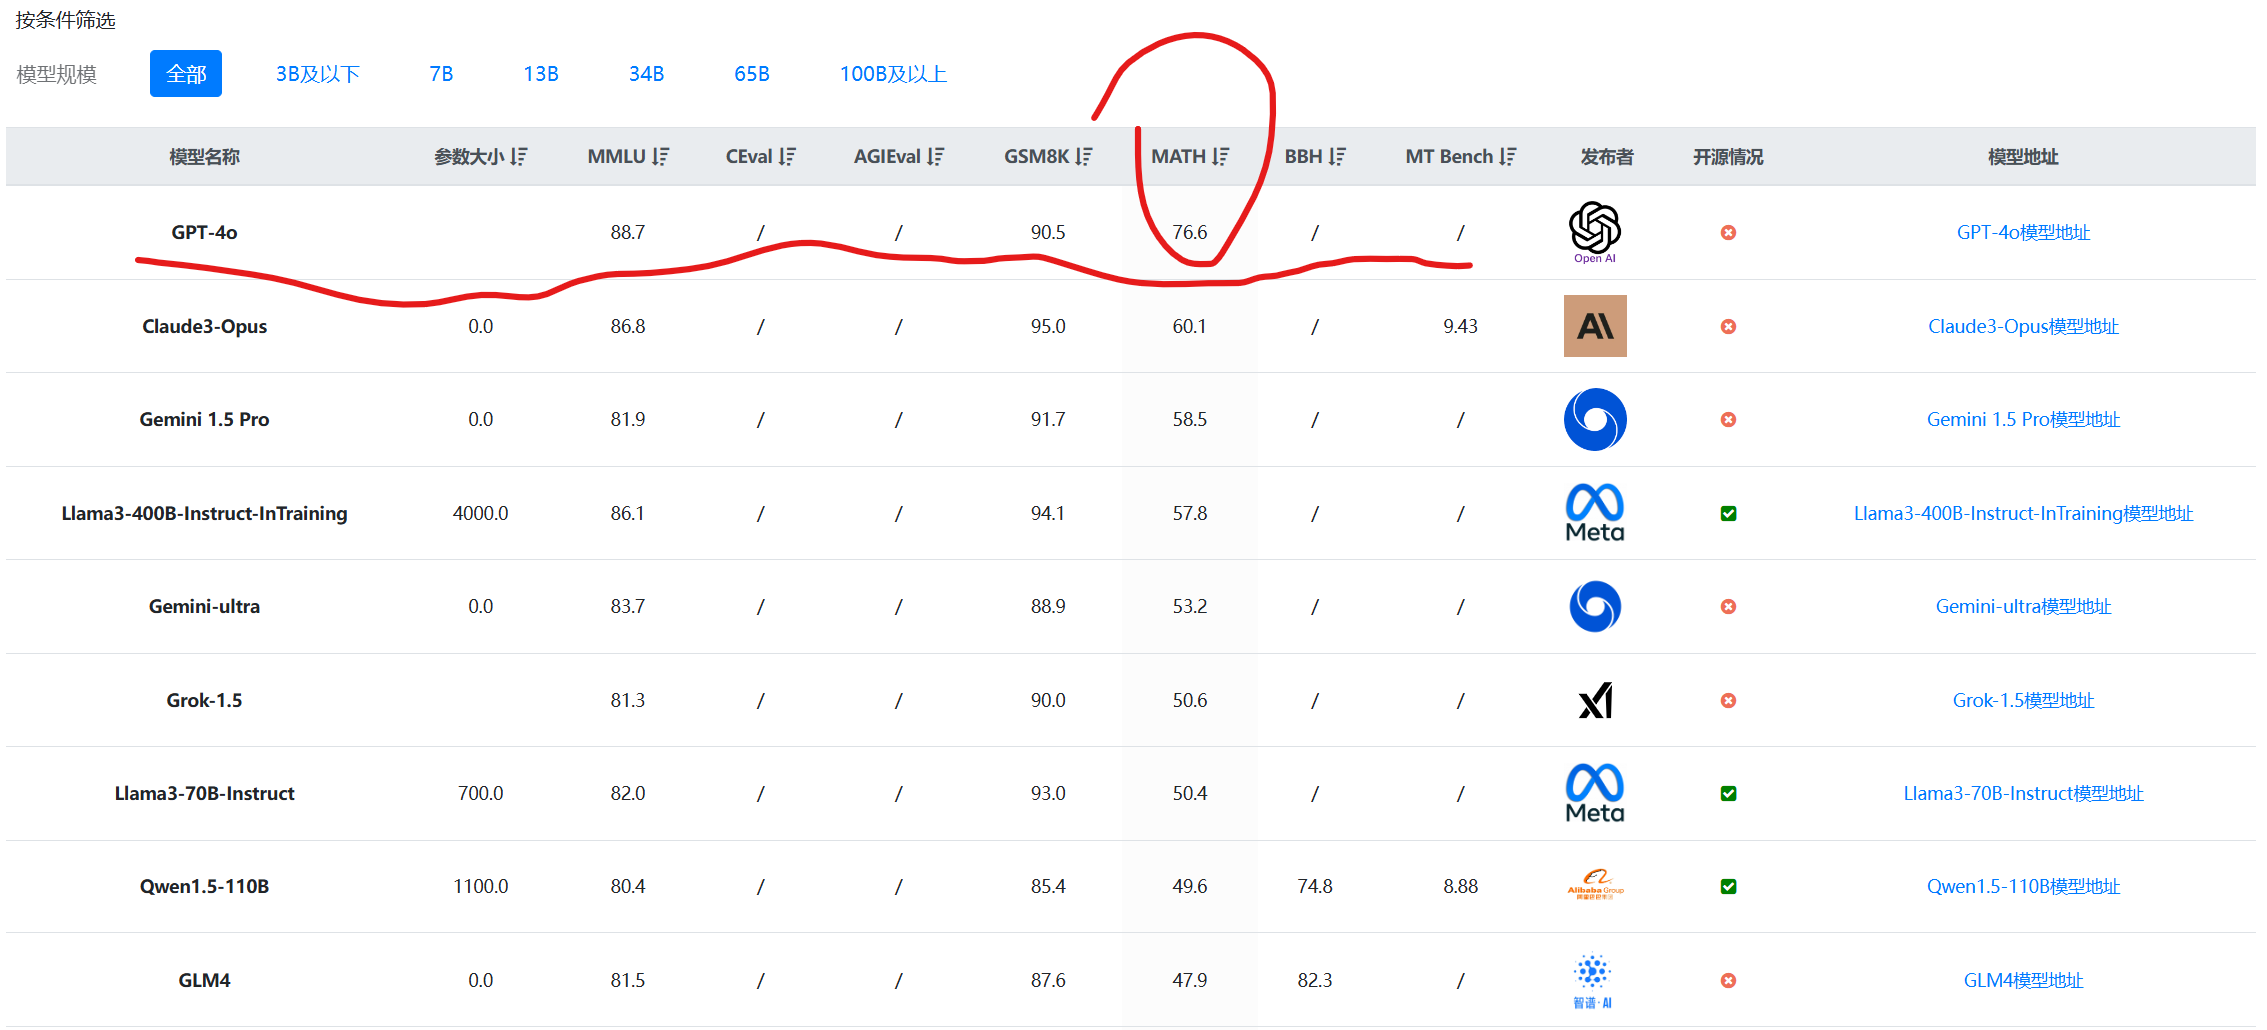Viewport: 2267px width, 1030px height.
Task: Click the 82.3 BBH score cell
Action: 1315,980
